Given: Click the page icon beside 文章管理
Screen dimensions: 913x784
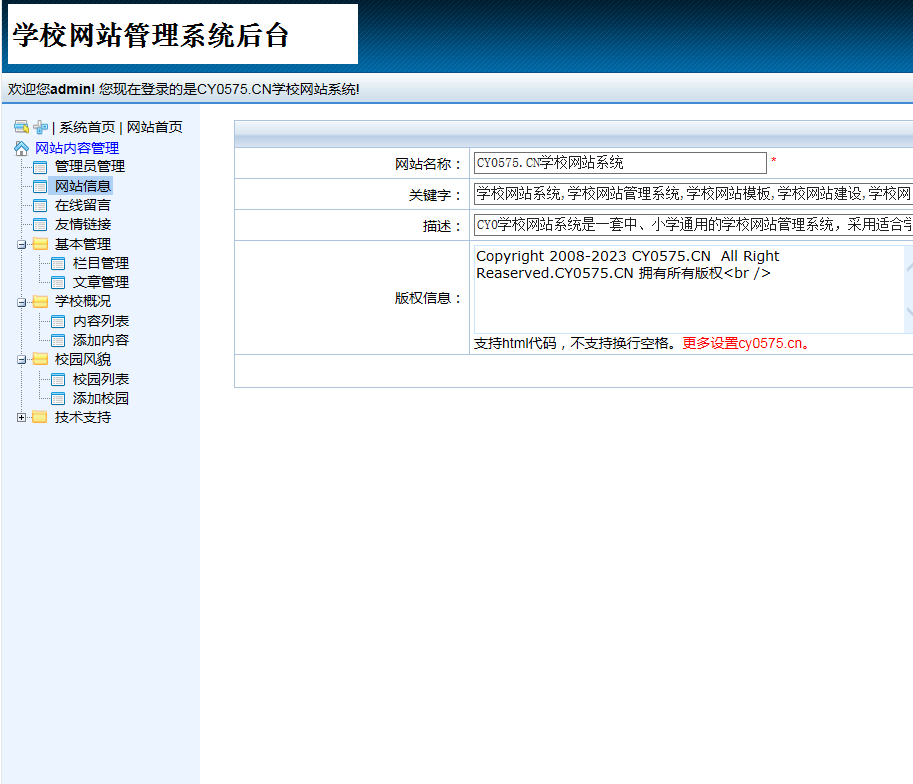Looking at the screenshot, I should pos(58,283).
